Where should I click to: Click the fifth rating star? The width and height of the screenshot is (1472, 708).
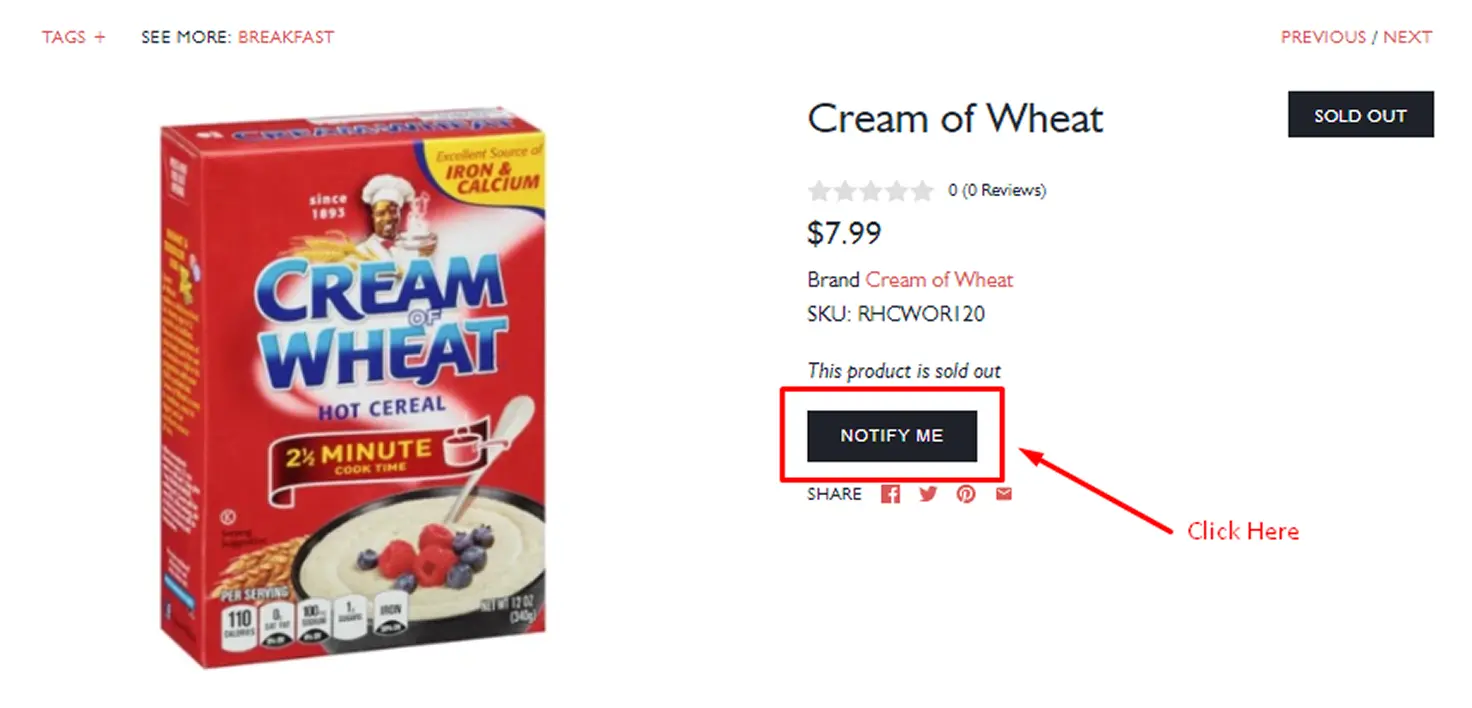click(x=923, y=190)
